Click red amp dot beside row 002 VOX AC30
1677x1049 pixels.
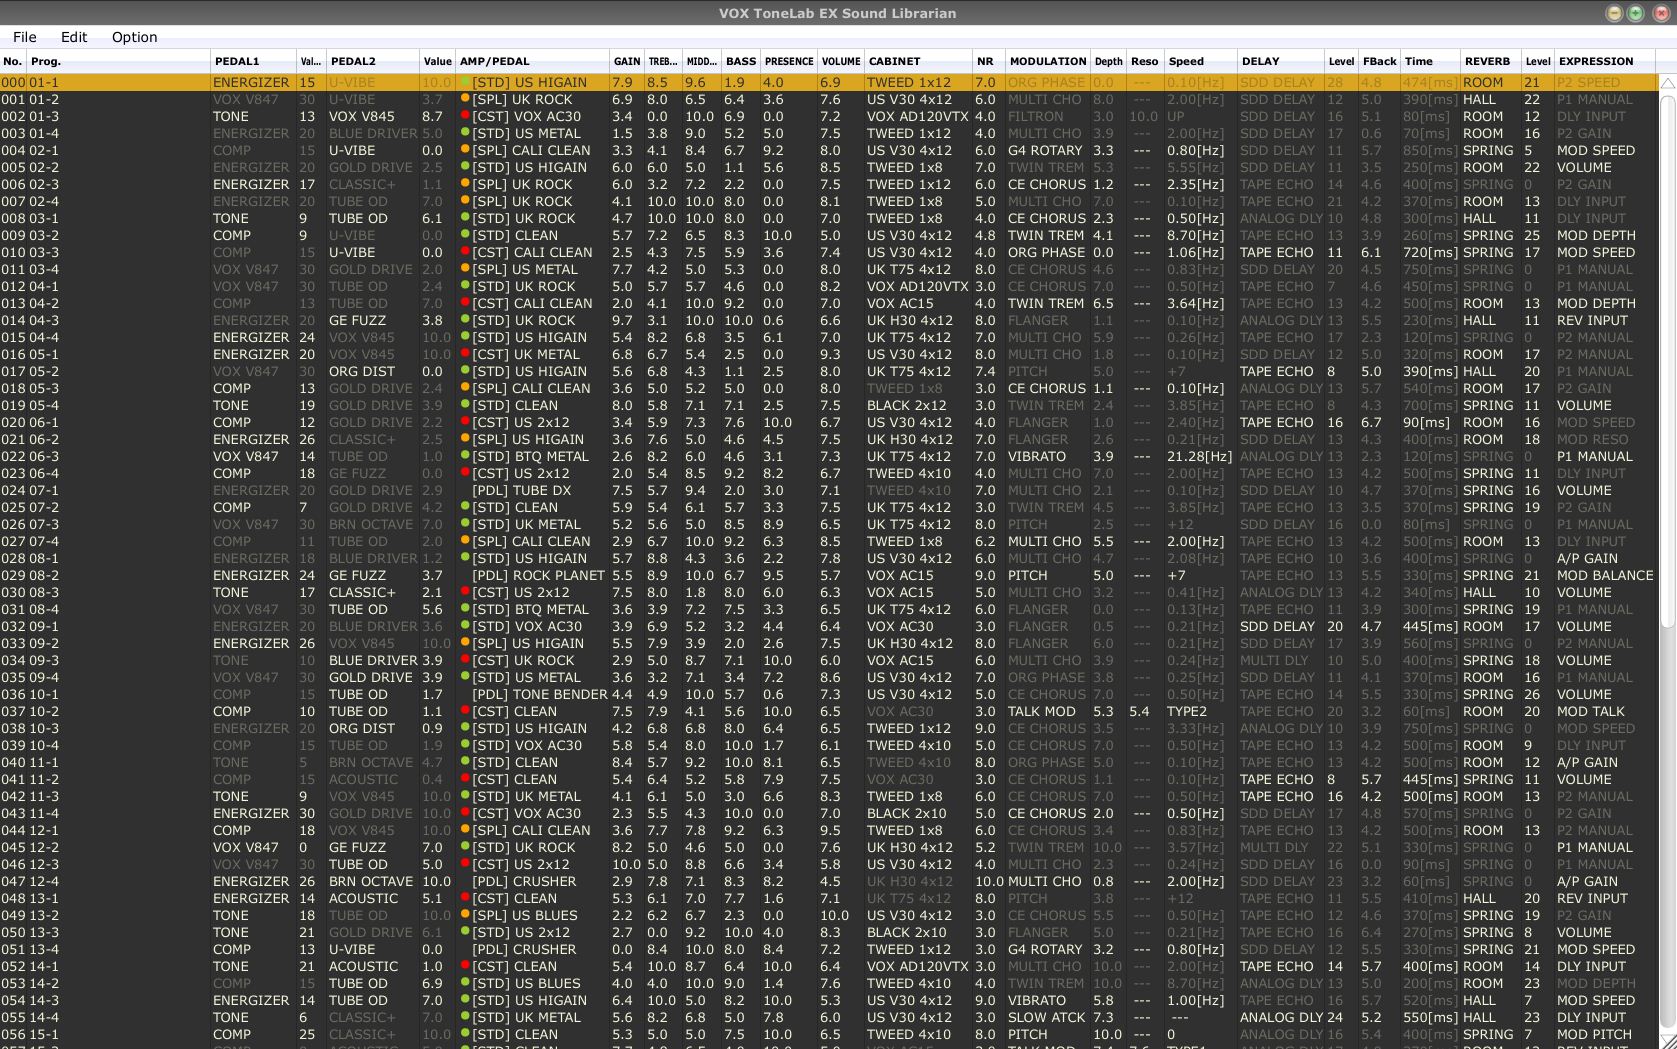[x=465, y=116]
